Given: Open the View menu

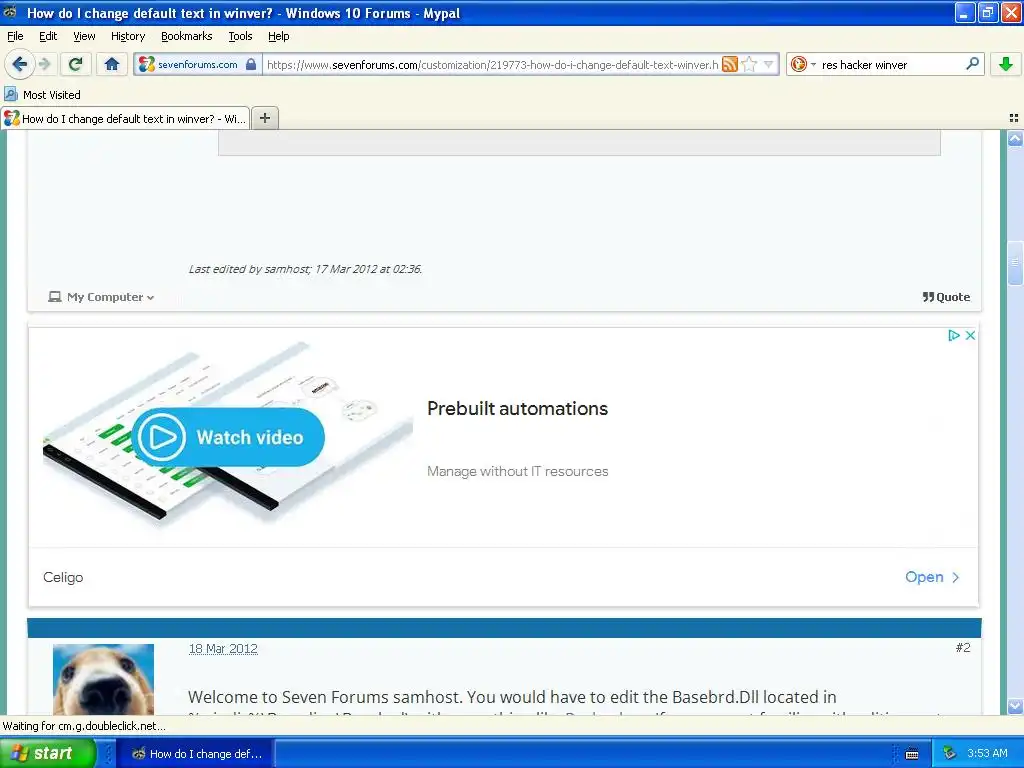Looking at the screenshot, I should [84, 36].
